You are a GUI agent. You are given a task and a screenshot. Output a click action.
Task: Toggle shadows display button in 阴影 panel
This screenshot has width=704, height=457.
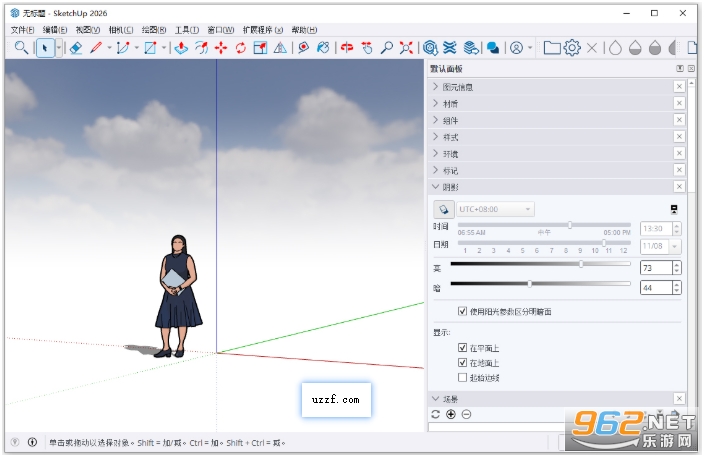pos(444,209)
